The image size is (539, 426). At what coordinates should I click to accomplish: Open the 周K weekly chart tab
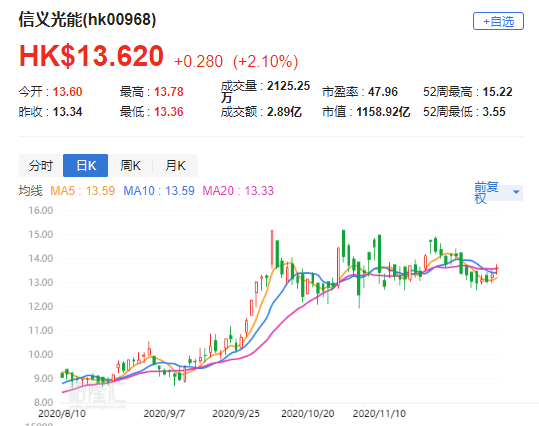[130, 166]
